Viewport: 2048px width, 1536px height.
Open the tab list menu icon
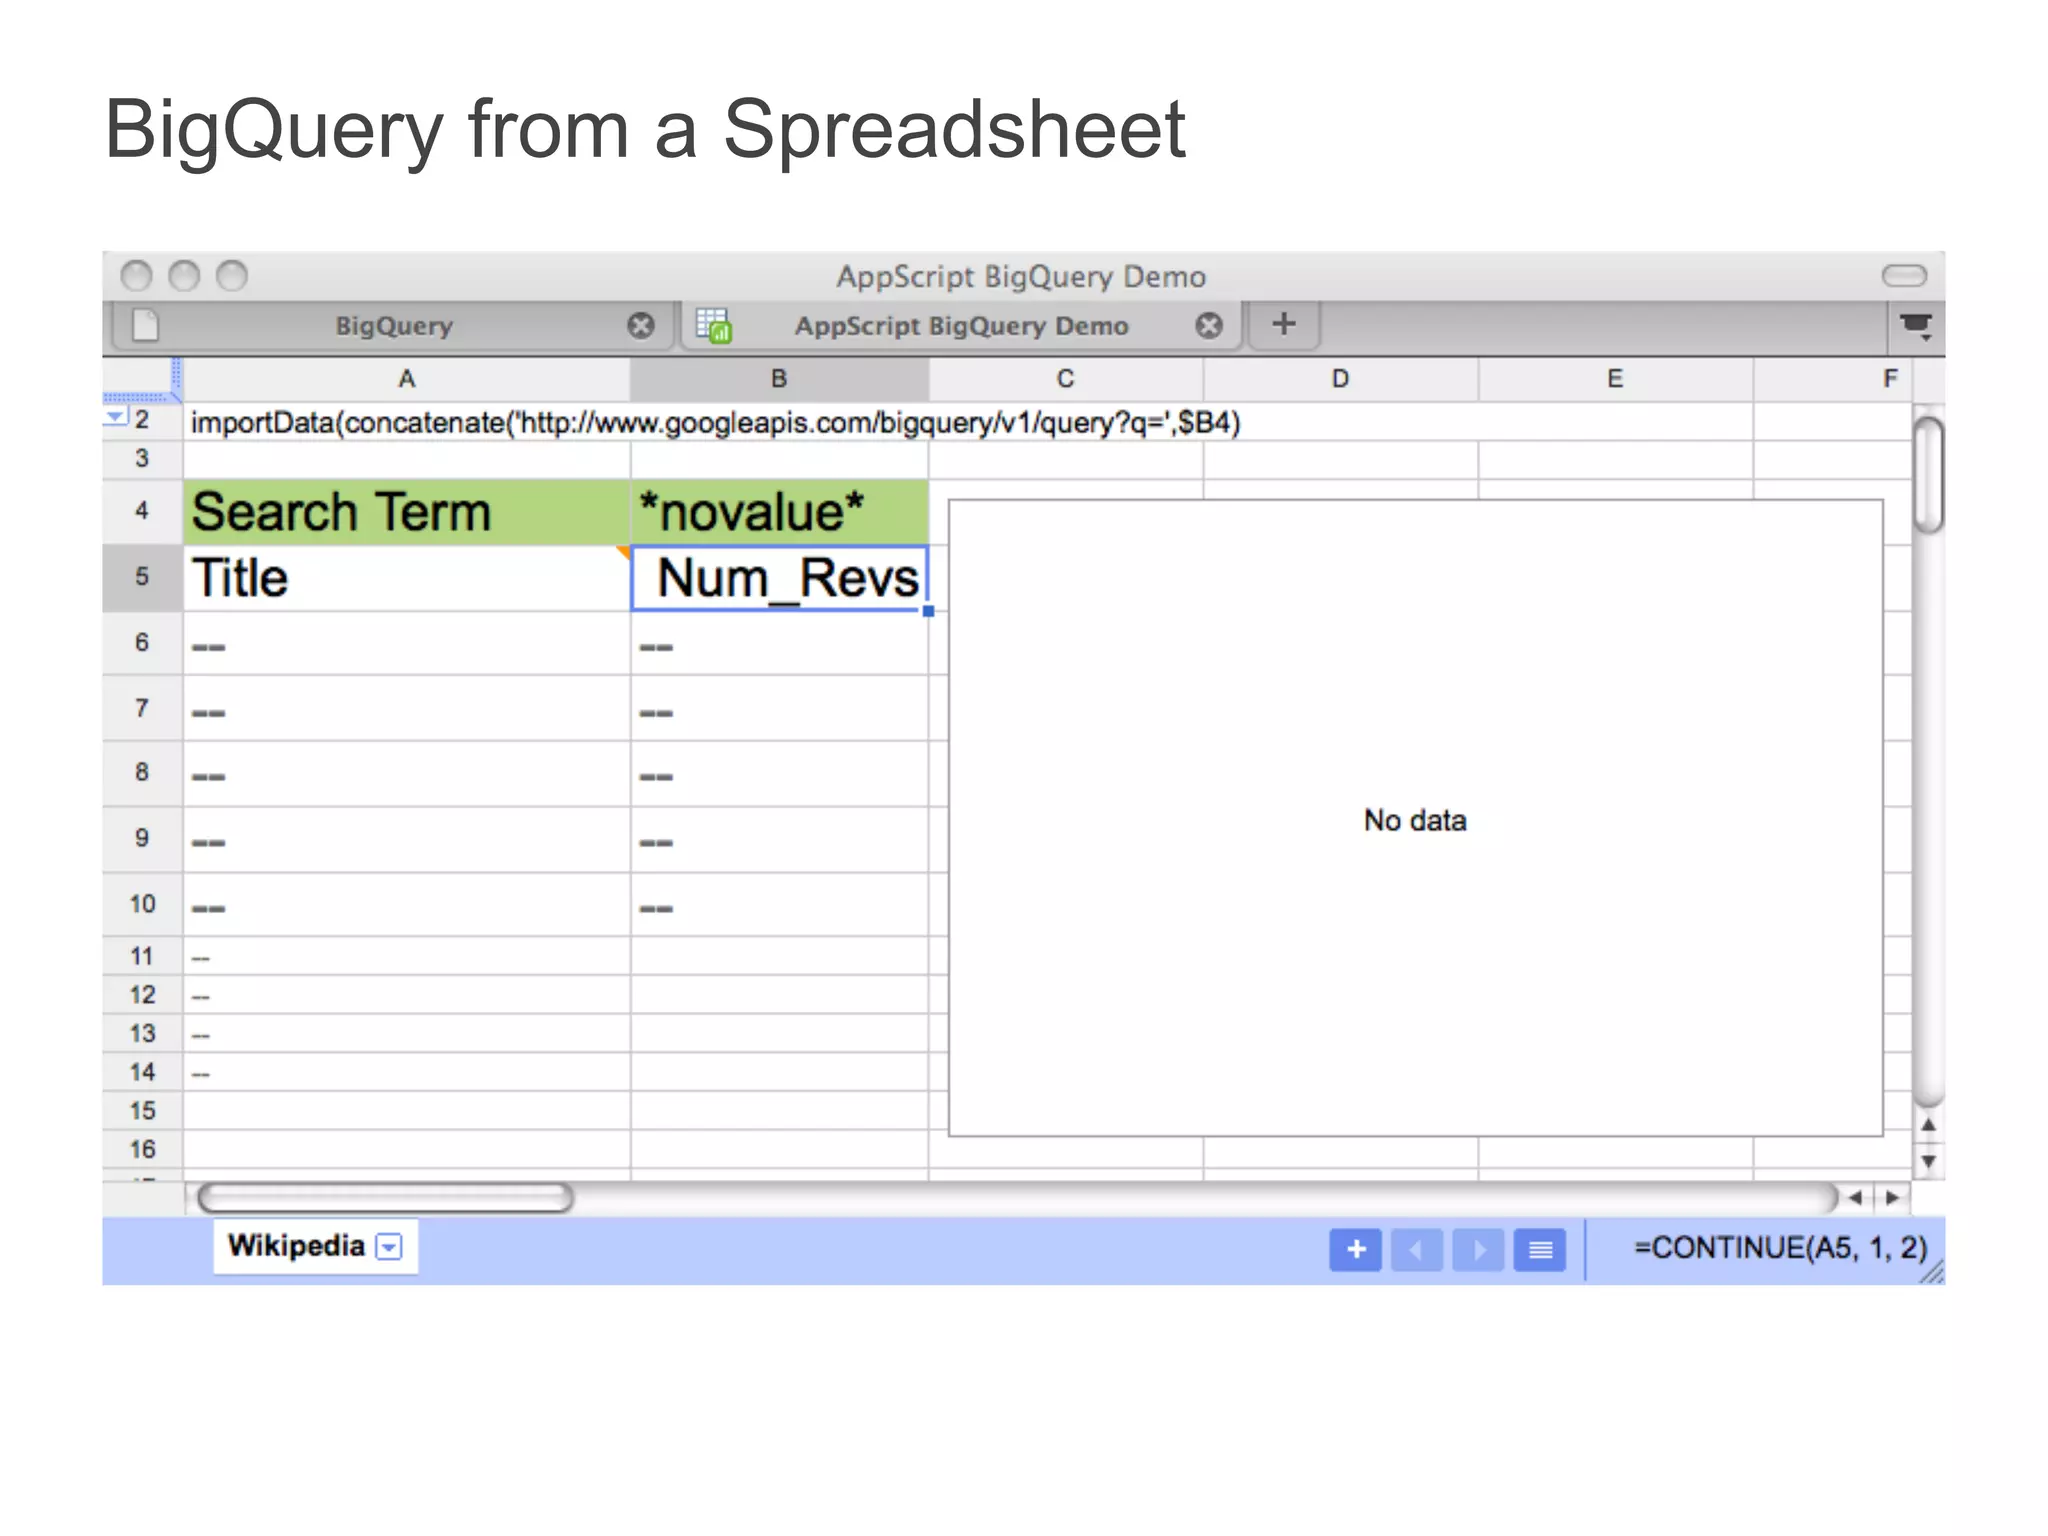click(1916, 326)
